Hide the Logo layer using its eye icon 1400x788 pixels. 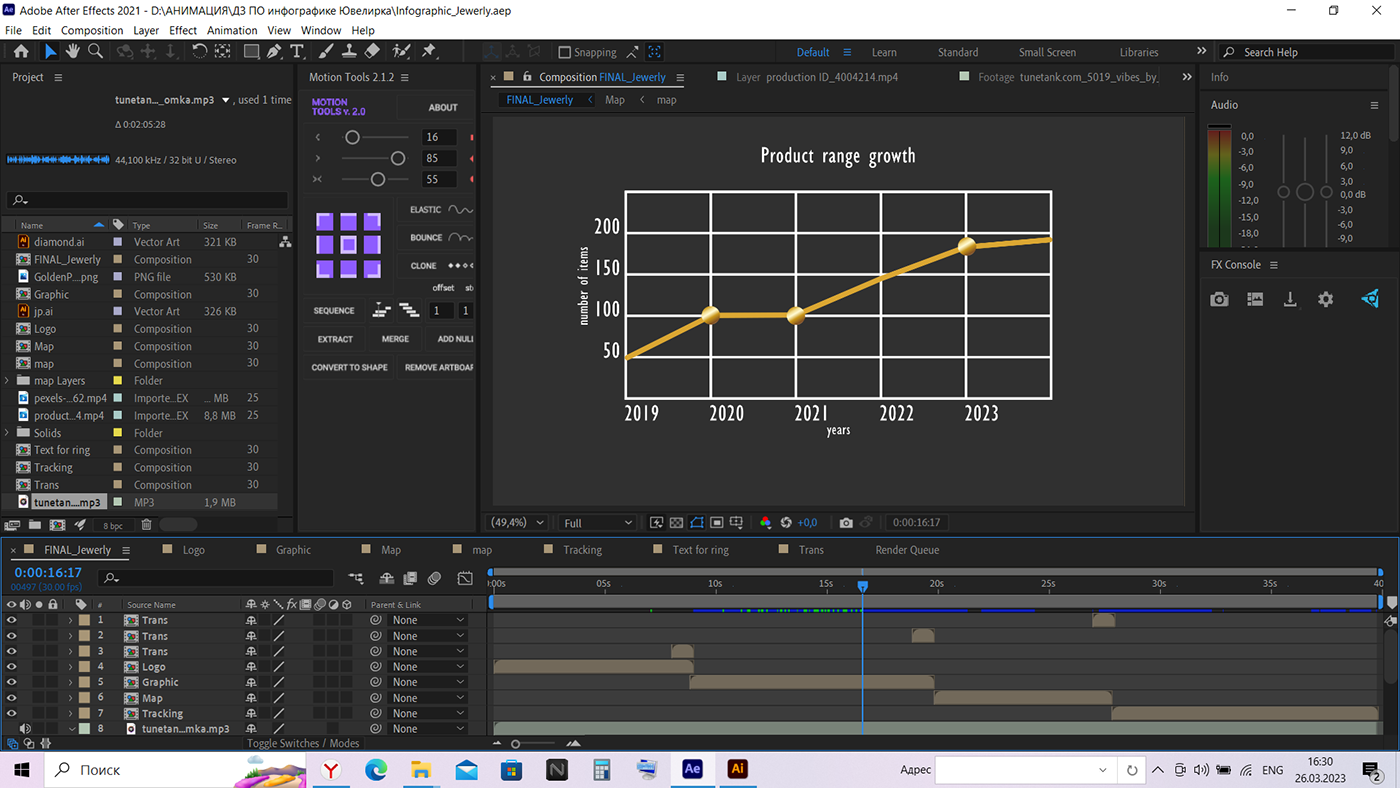click(x=12, y=667)
